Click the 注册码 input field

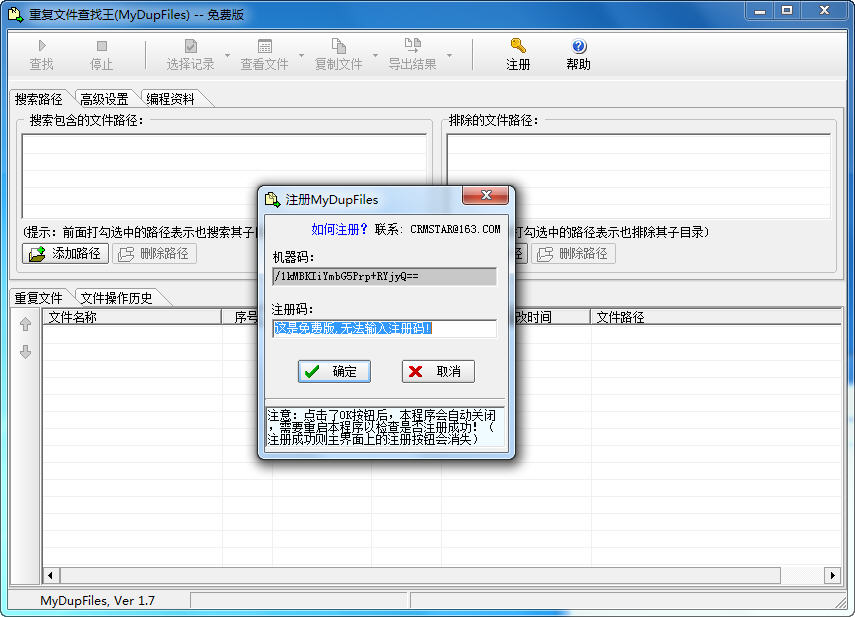(385, 328)
